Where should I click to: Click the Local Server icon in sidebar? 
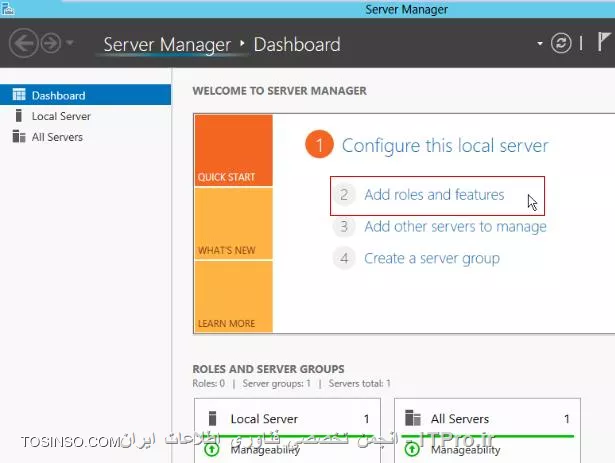[18, 116]
